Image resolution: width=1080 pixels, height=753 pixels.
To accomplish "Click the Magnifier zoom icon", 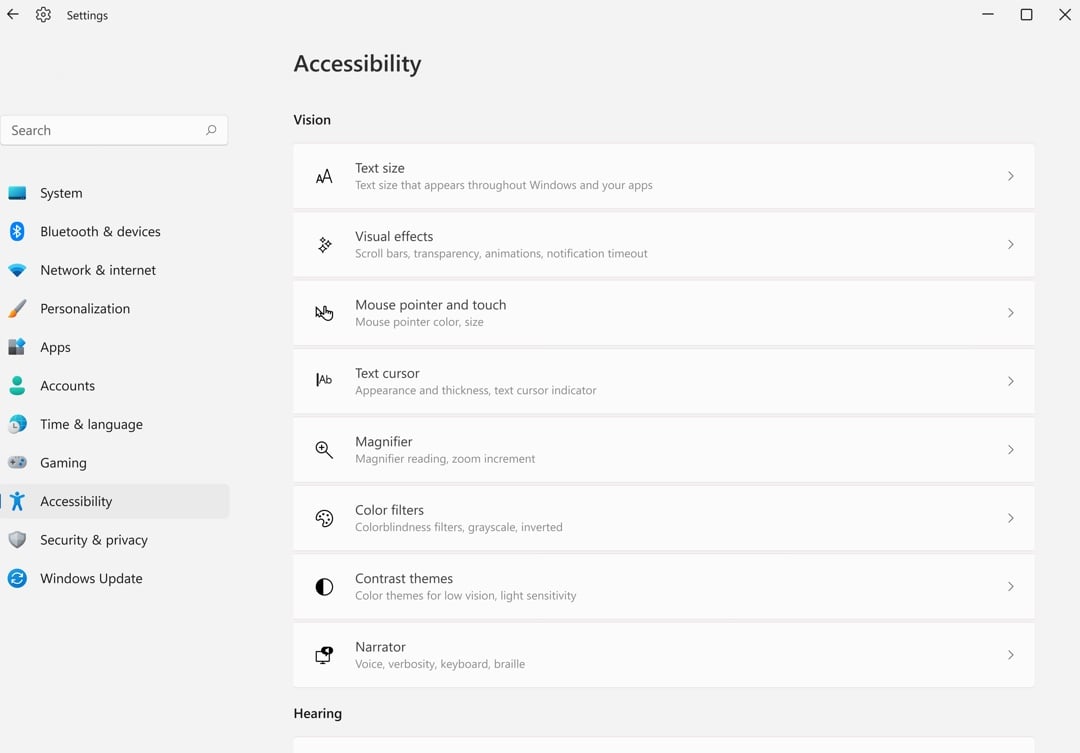I will coord(324,450).
